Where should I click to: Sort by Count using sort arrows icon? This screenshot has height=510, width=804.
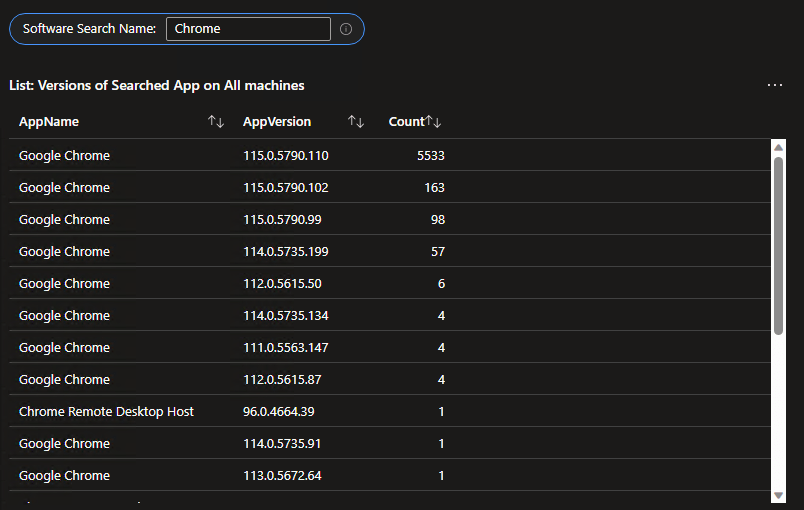434,122
